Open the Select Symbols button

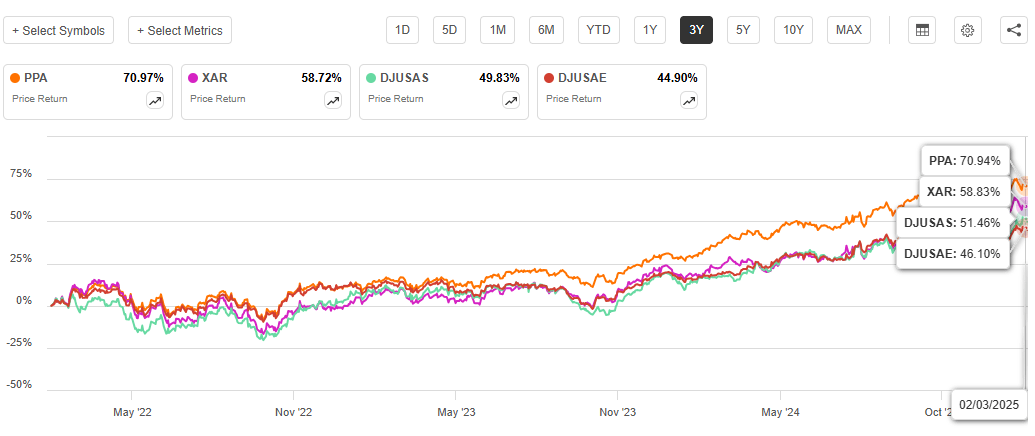click(58, 30)
